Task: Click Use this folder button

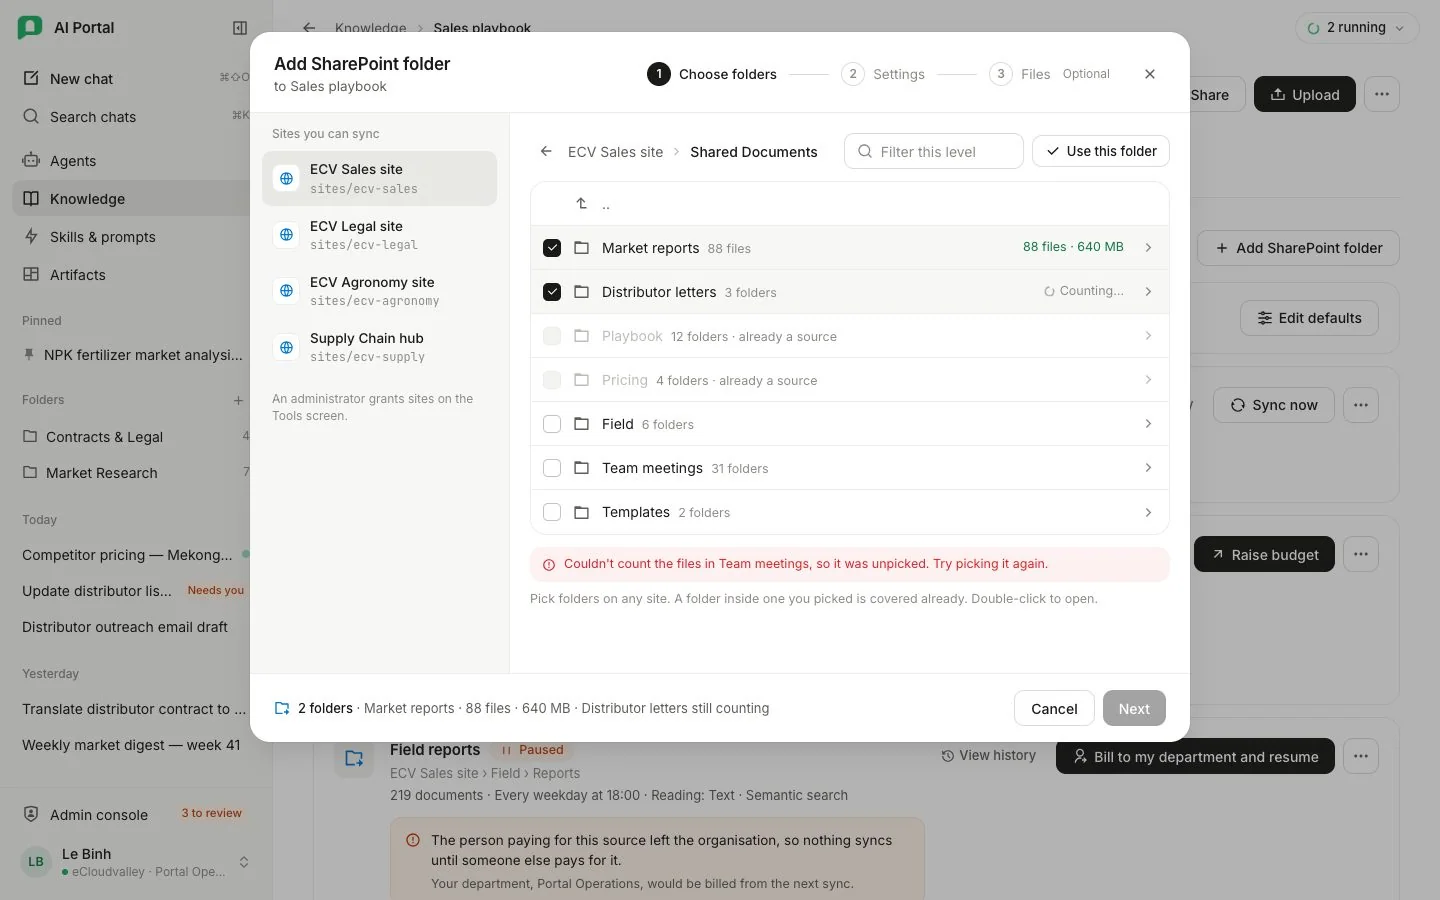Action: tap(1101, 151)
